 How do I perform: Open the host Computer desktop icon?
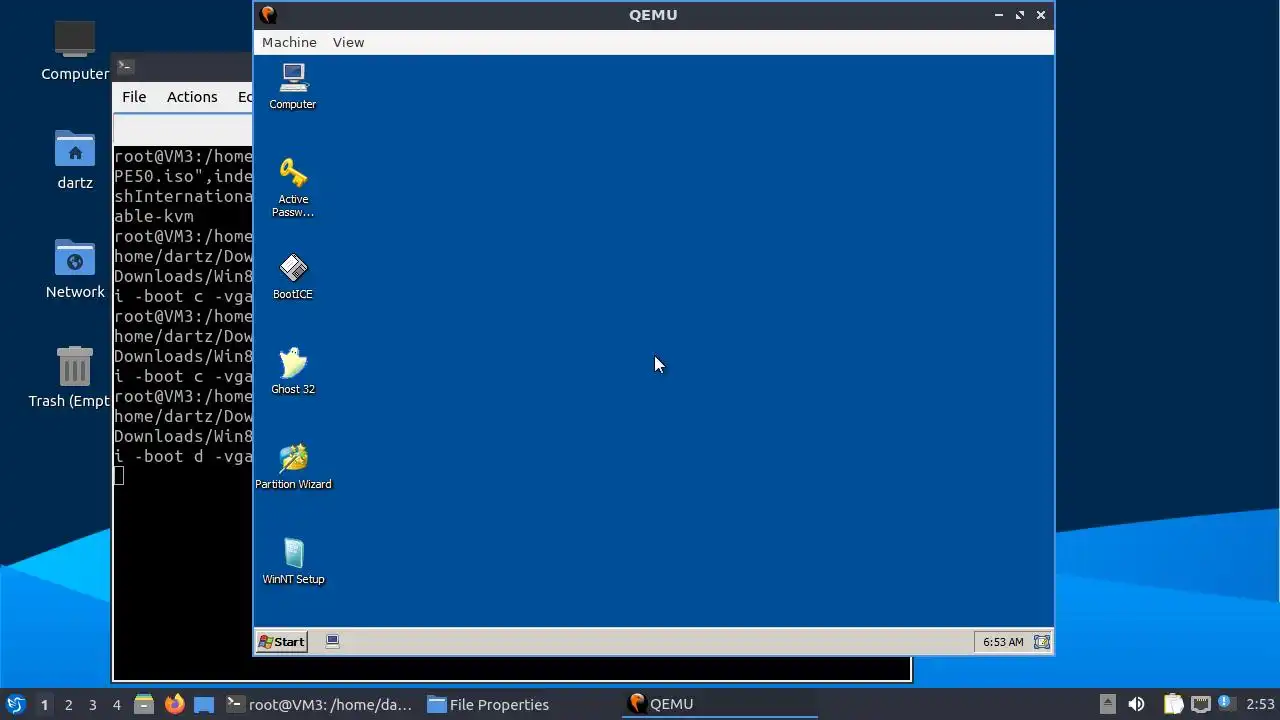(75, 50)
